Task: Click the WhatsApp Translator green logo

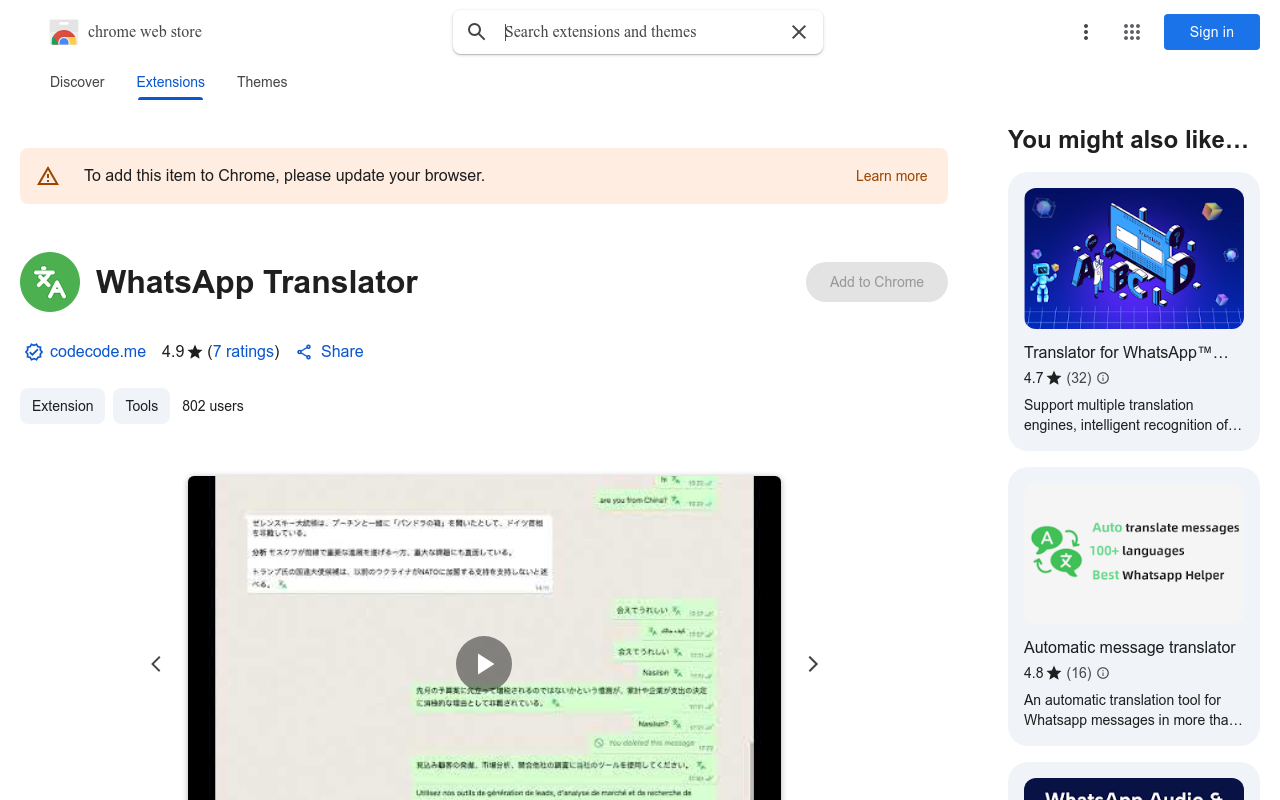Action: [50, 282]
